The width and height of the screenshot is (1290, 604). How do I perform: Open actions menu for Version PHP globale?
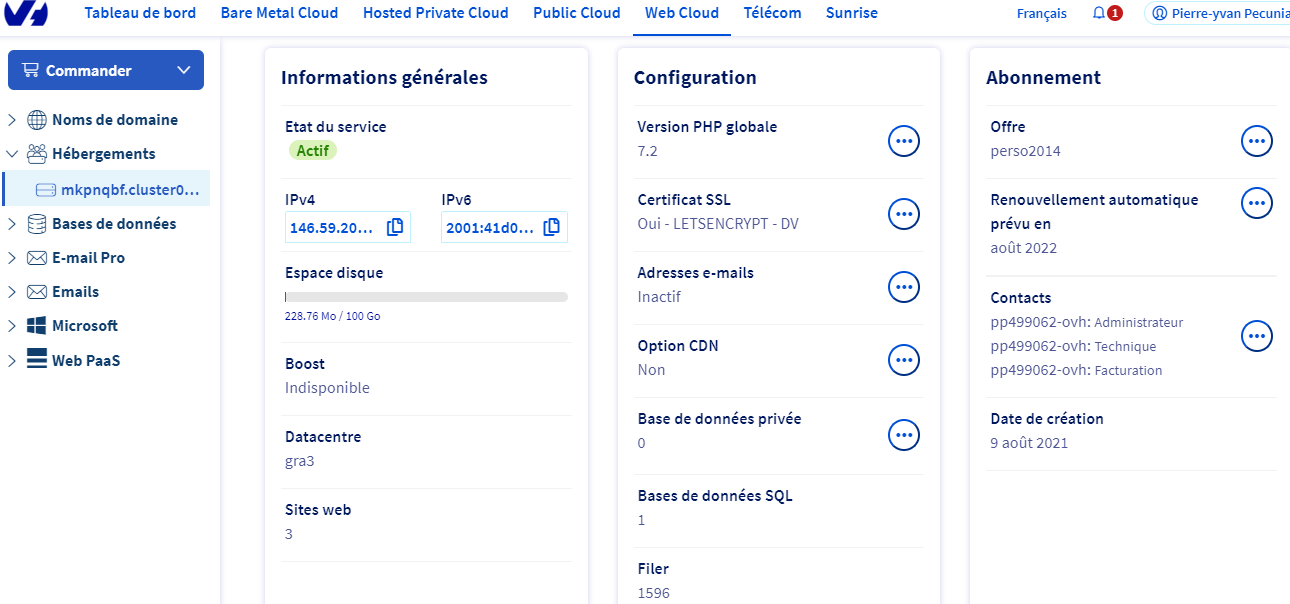pos(903,141)
